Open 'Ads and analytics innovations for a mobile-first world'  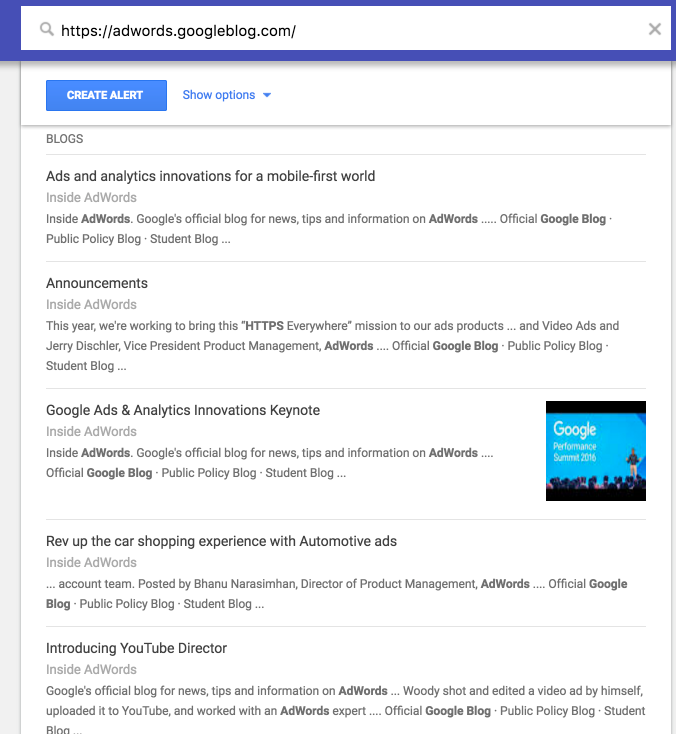pyautogui.click(x=210, y=176)
